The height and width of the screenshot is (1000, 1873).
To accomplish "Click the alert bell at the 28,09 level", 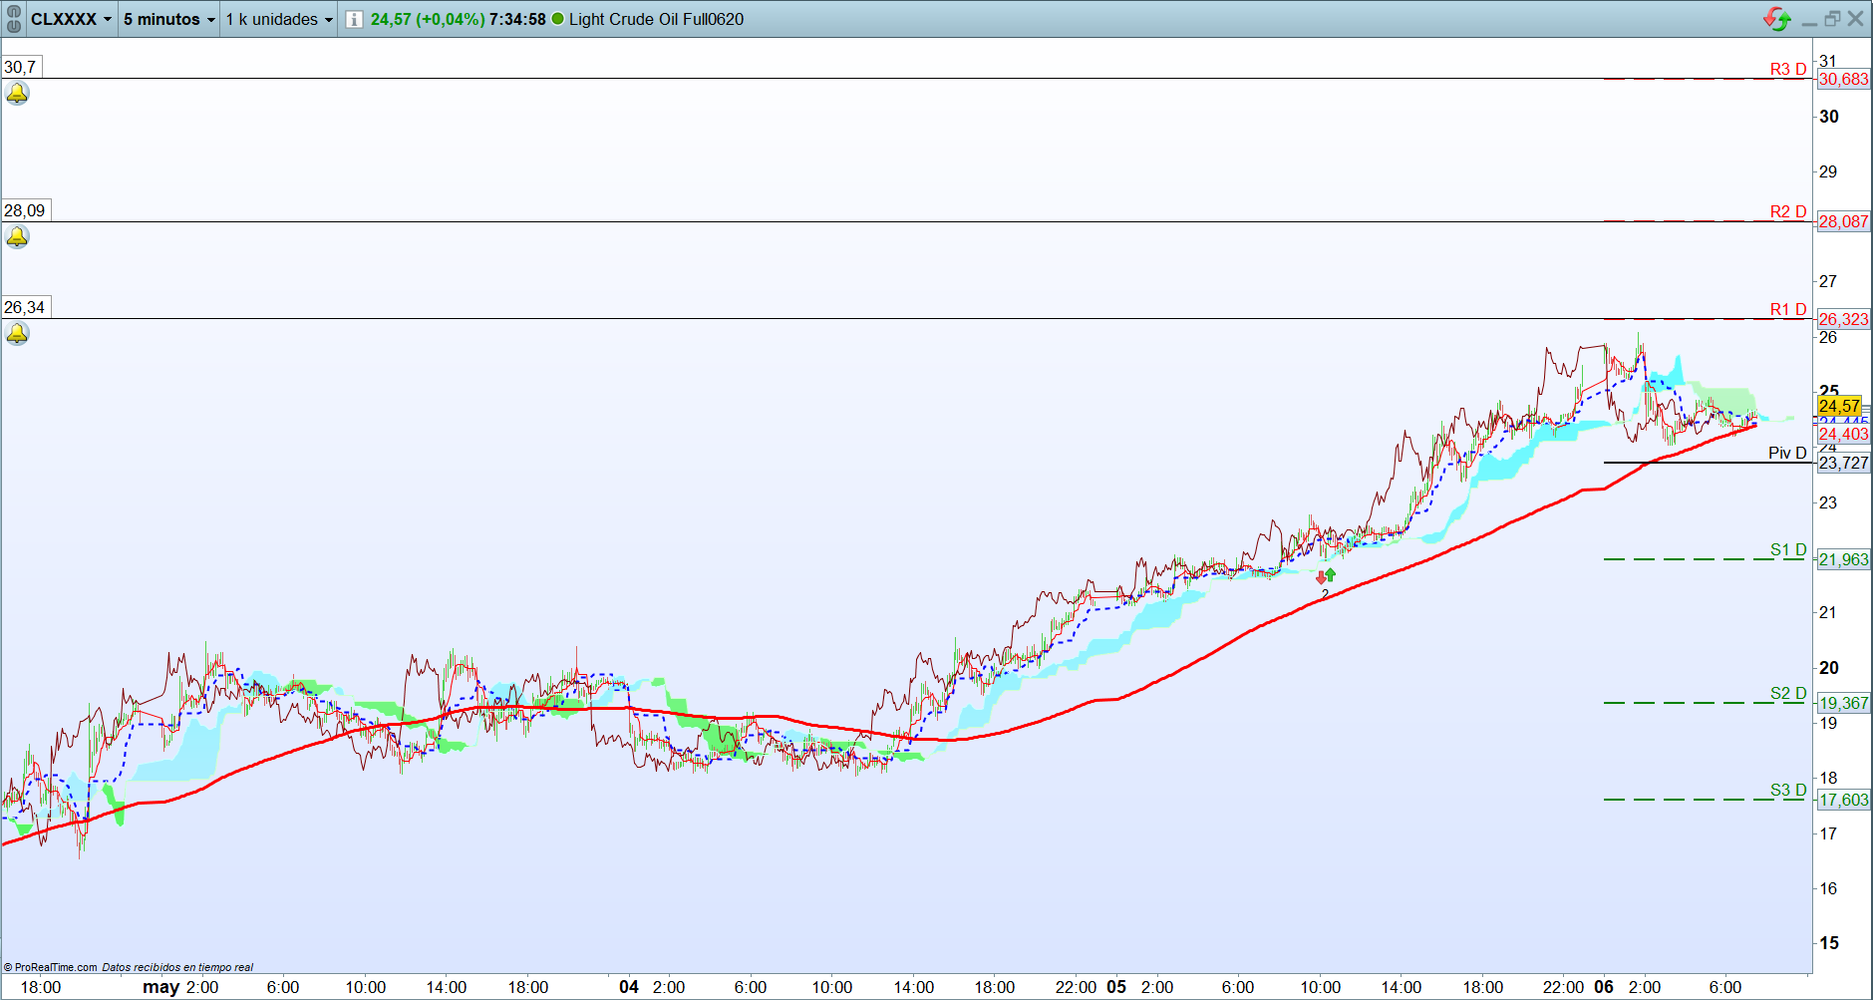I will [17, 237].
